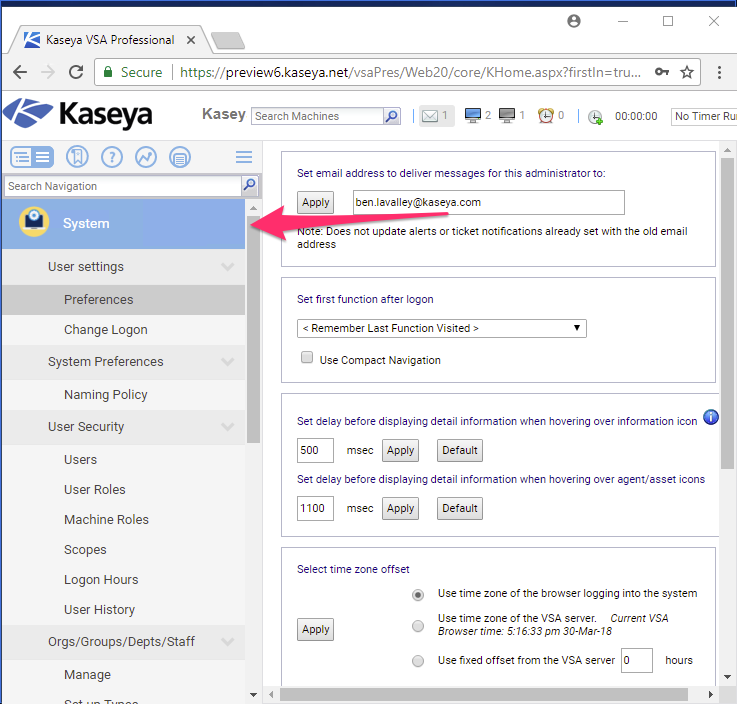Reset 1100 msec delay to Default
This screenshot has height=704, width=737.
coord(460,508)
